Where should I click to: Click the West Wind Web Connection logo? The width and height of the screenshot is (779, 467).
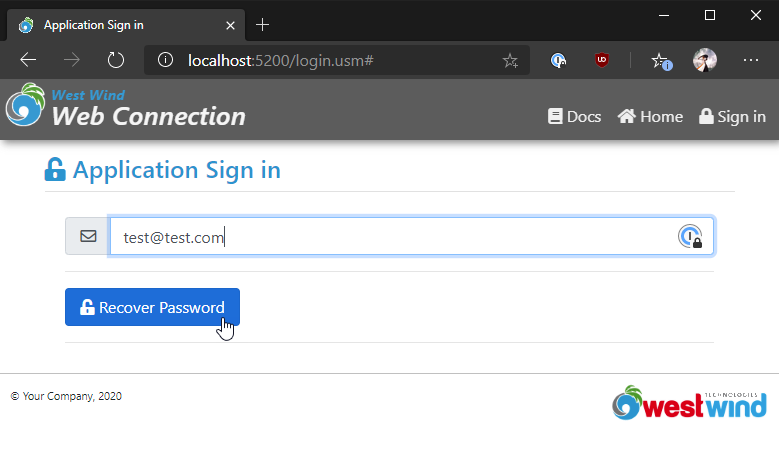126,106
